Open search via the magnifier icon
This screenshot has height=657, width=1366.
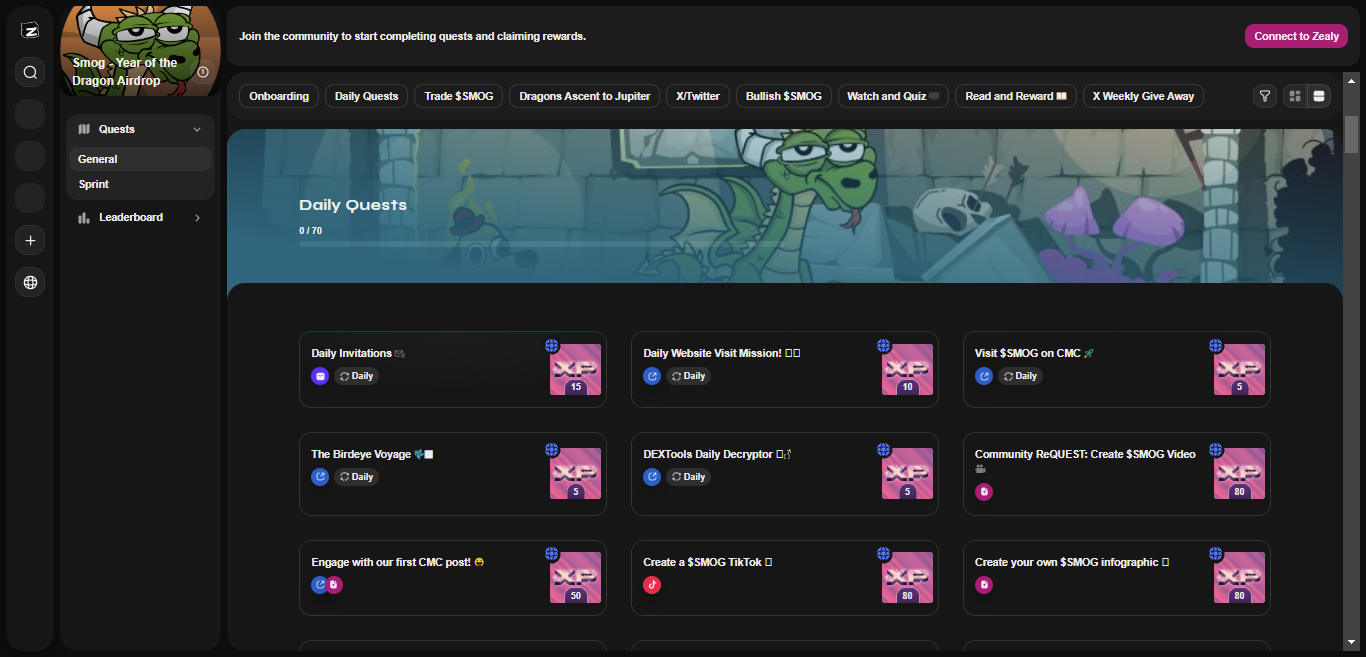coord(30,72)
